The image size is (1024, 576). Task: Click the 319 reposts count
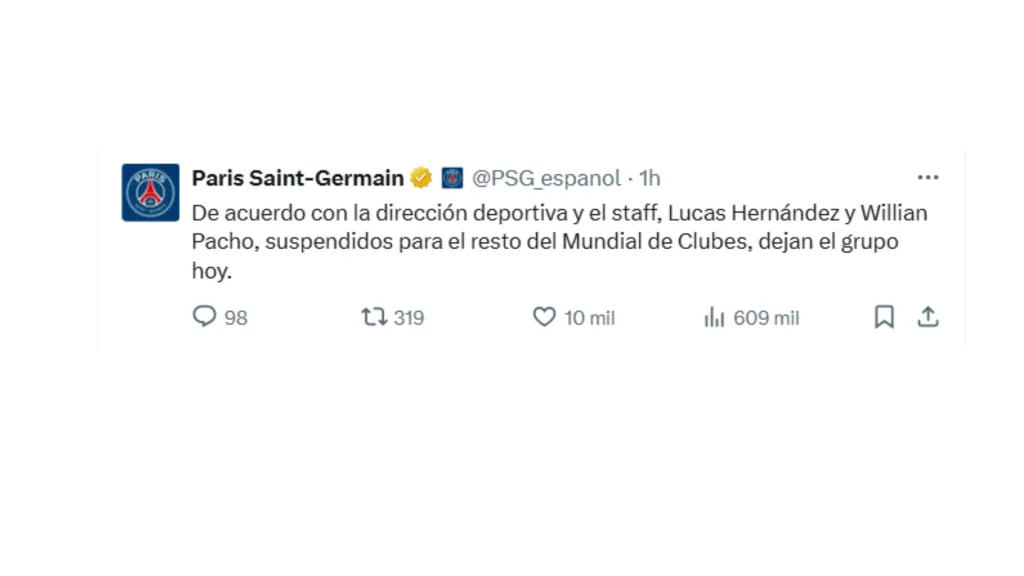(409, 318)
